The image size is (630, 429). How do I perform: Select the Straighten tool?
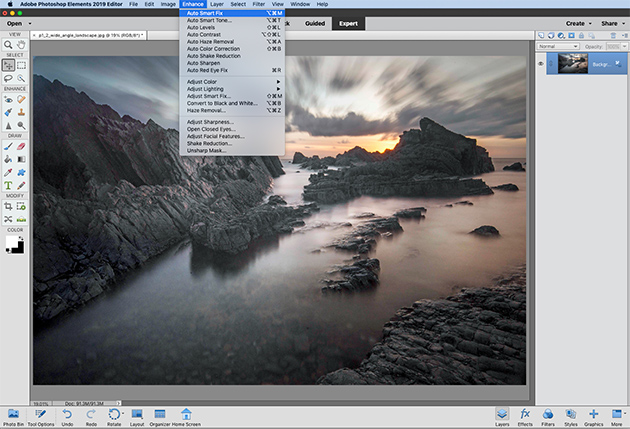pos(21,219)
